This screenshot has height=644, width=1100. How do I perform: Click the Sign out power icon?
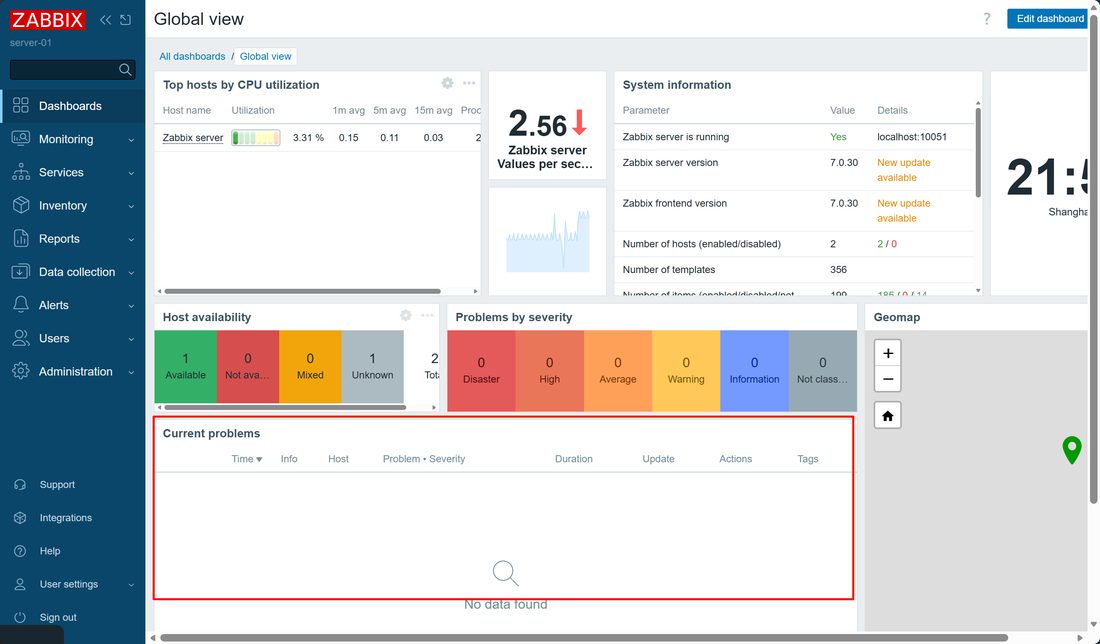[20, 617]
